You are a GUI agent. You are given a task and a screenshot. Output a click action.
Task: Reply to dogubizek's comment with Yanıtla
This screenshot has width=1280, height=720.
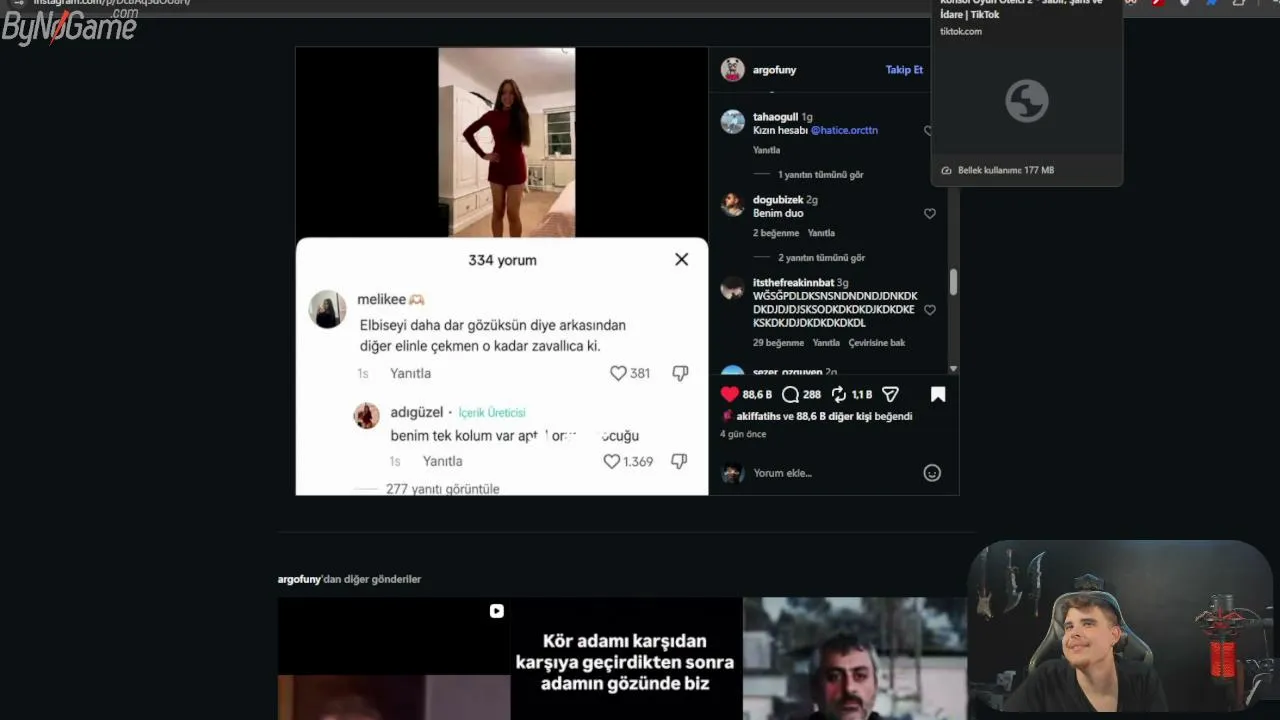pyautogui.click(x=821, y=233)
